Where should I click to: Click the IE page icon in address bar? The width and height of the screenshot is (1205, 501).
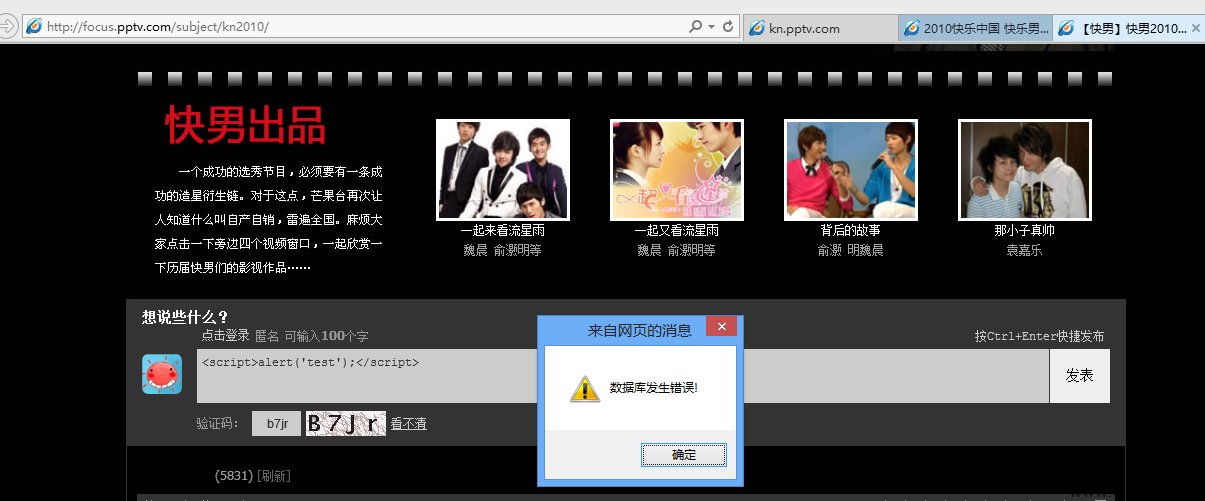coord(34,27)
